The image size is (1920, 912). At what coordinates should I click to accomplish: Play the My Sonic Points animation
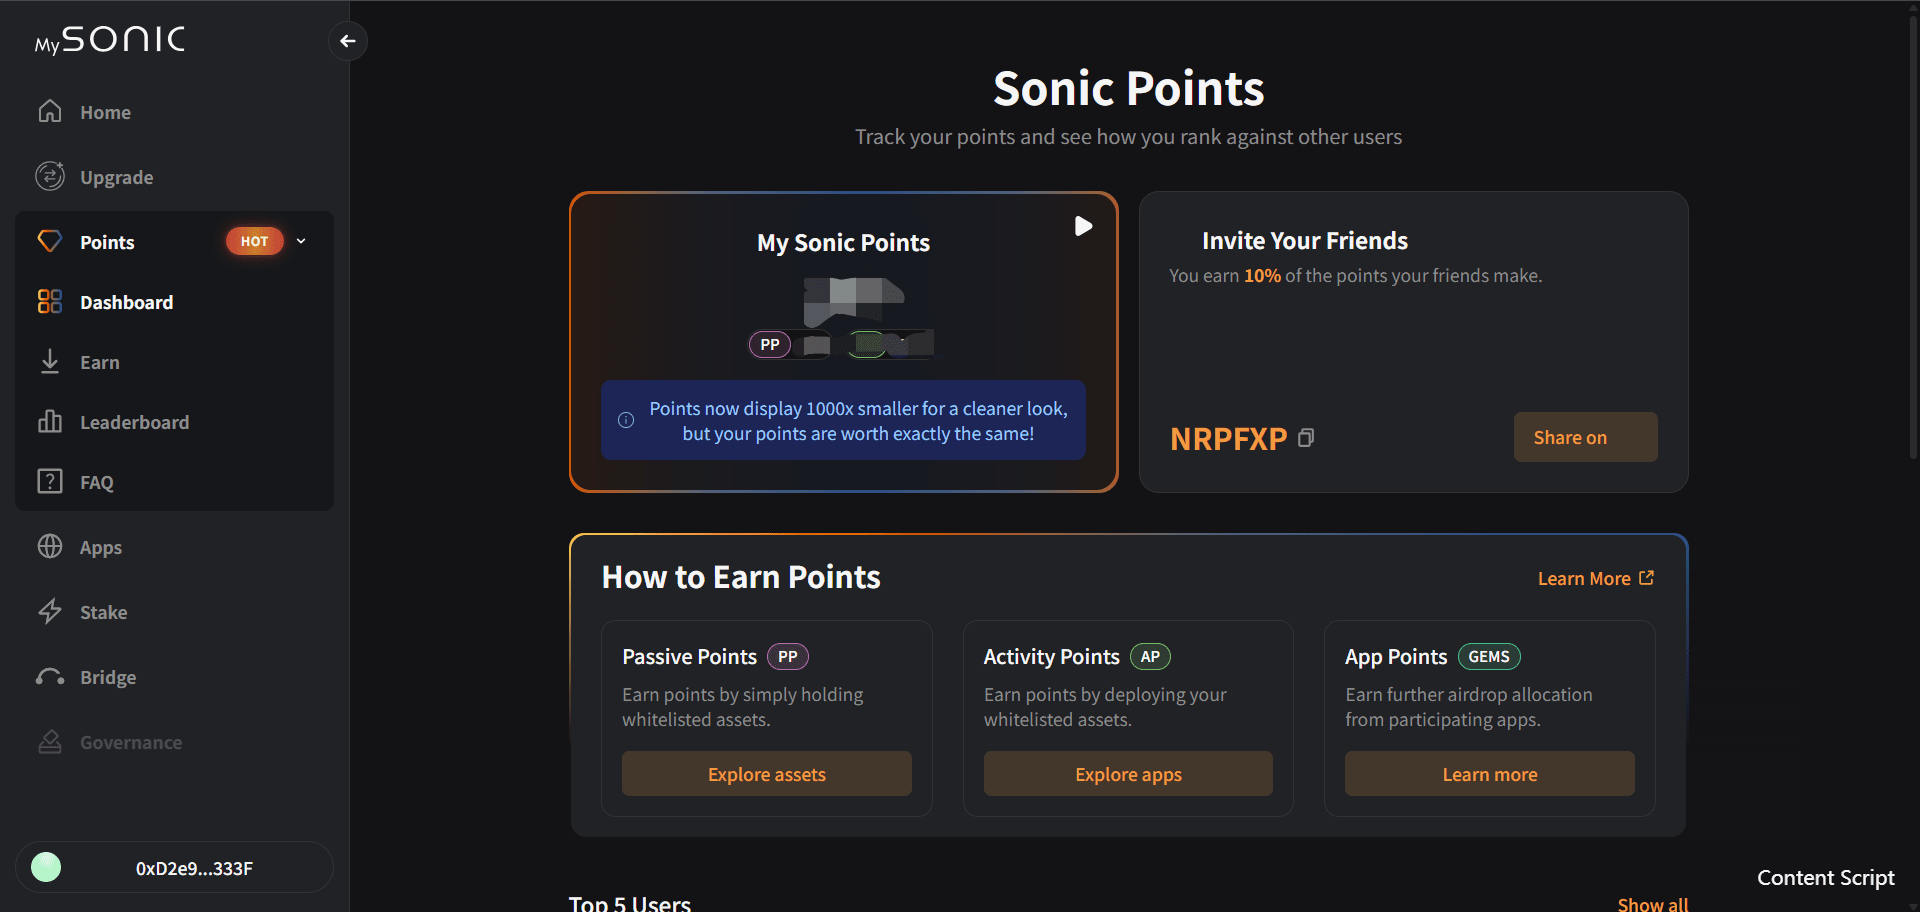click(x=1083, y=226)
